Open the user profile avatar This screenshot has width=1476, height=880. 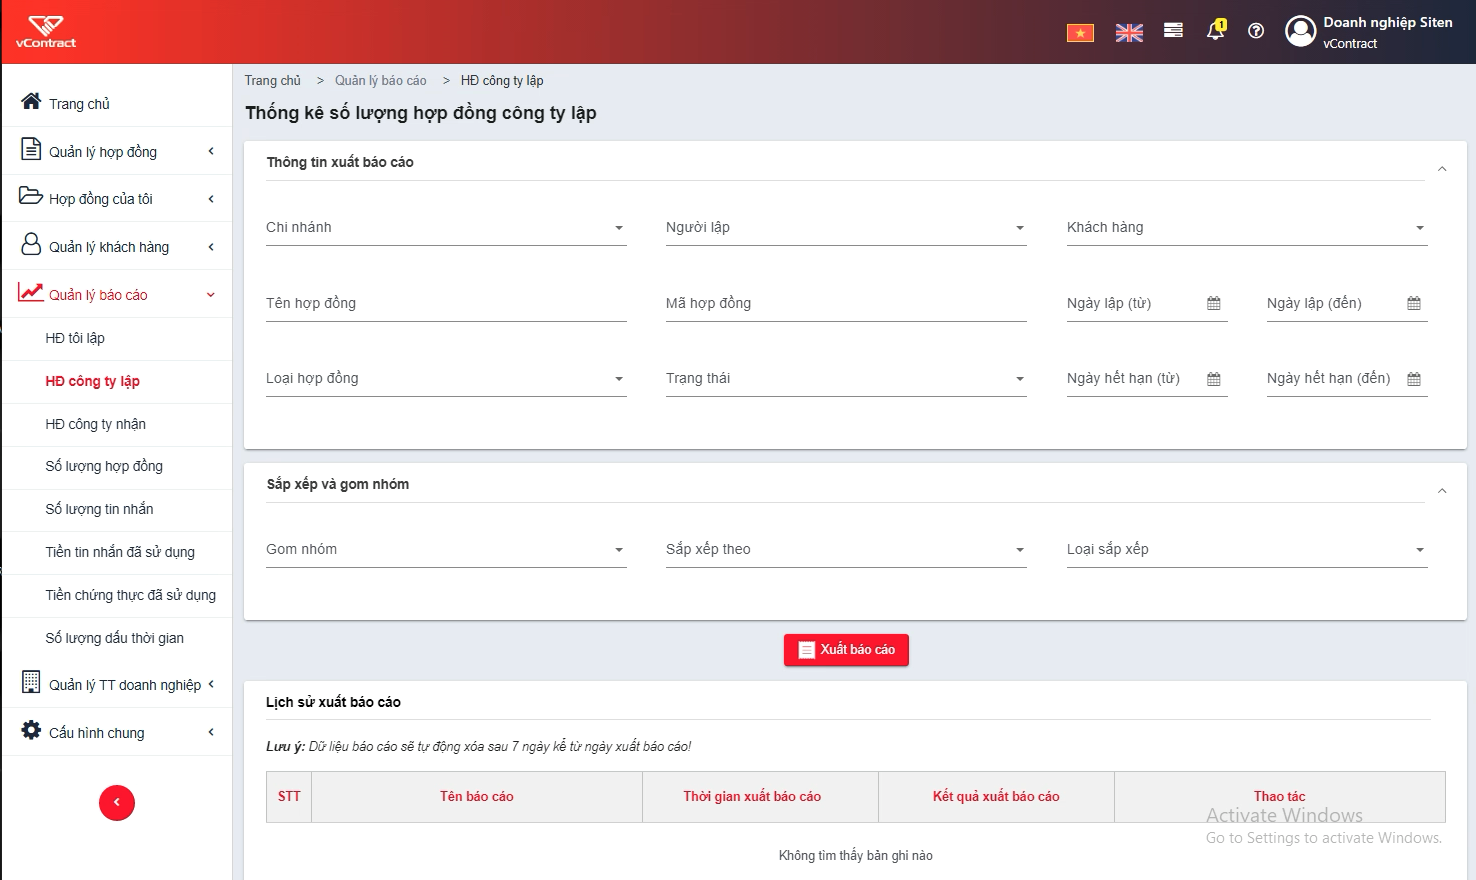pyautogui.click(x=1300, y=31)
